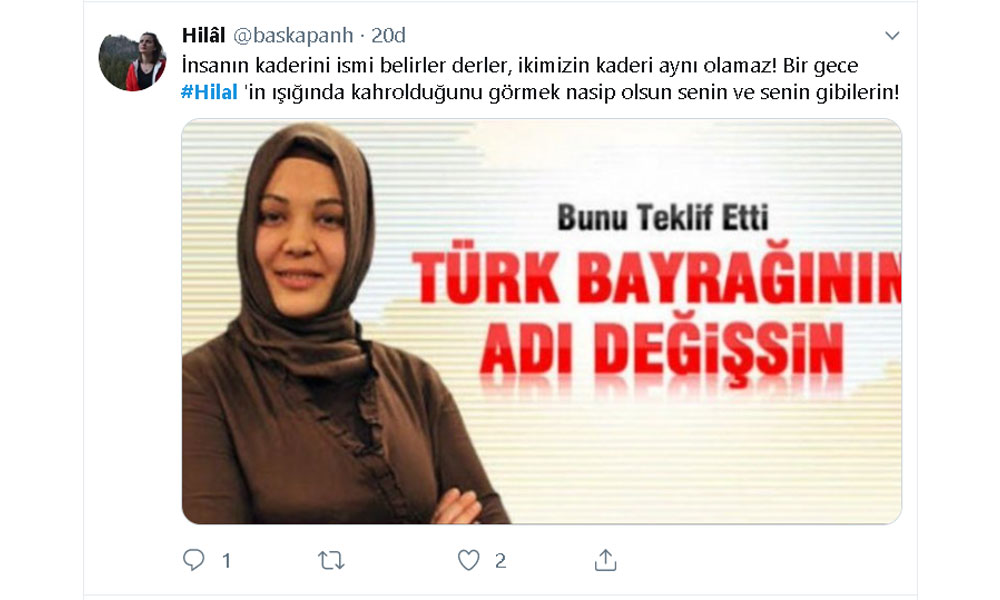Click ADI DEĞİŞSİN text in the image
1000x600 pixels.
[661, 349]
